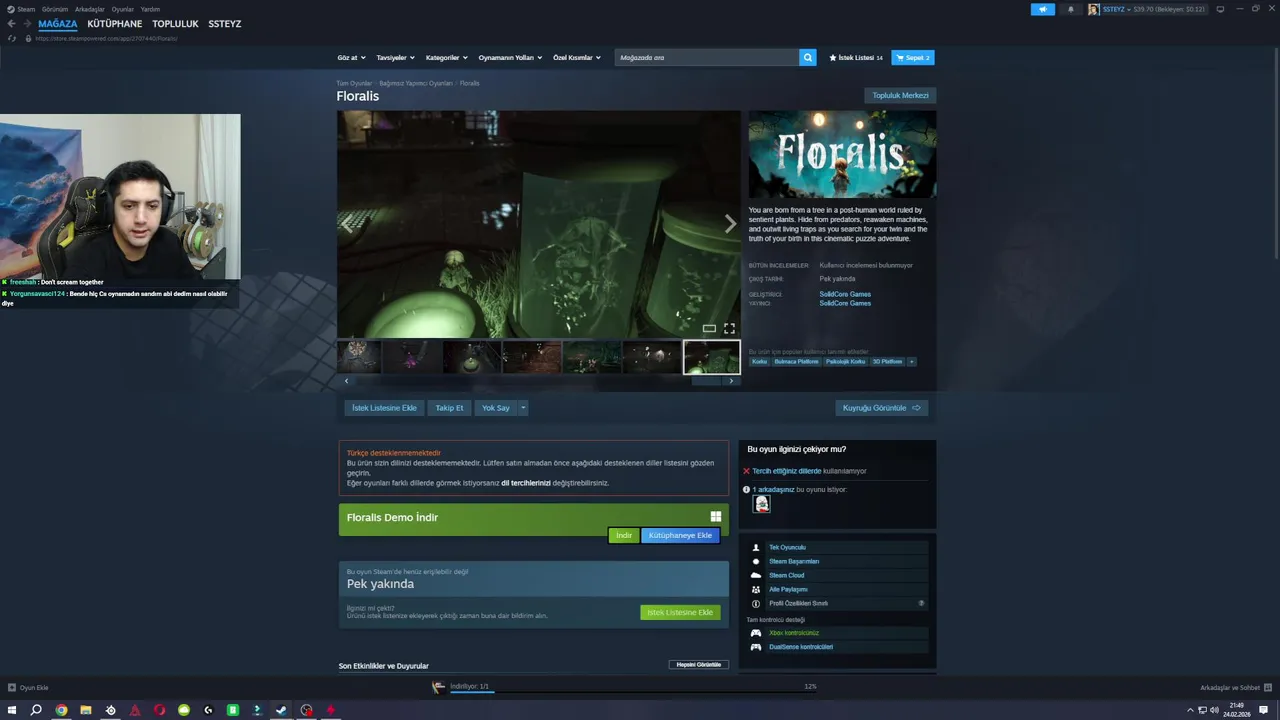Open Arkadaşlar ve Sohbet panel
This screenshot has height=720, width=1280.
tap(1234, 687)
